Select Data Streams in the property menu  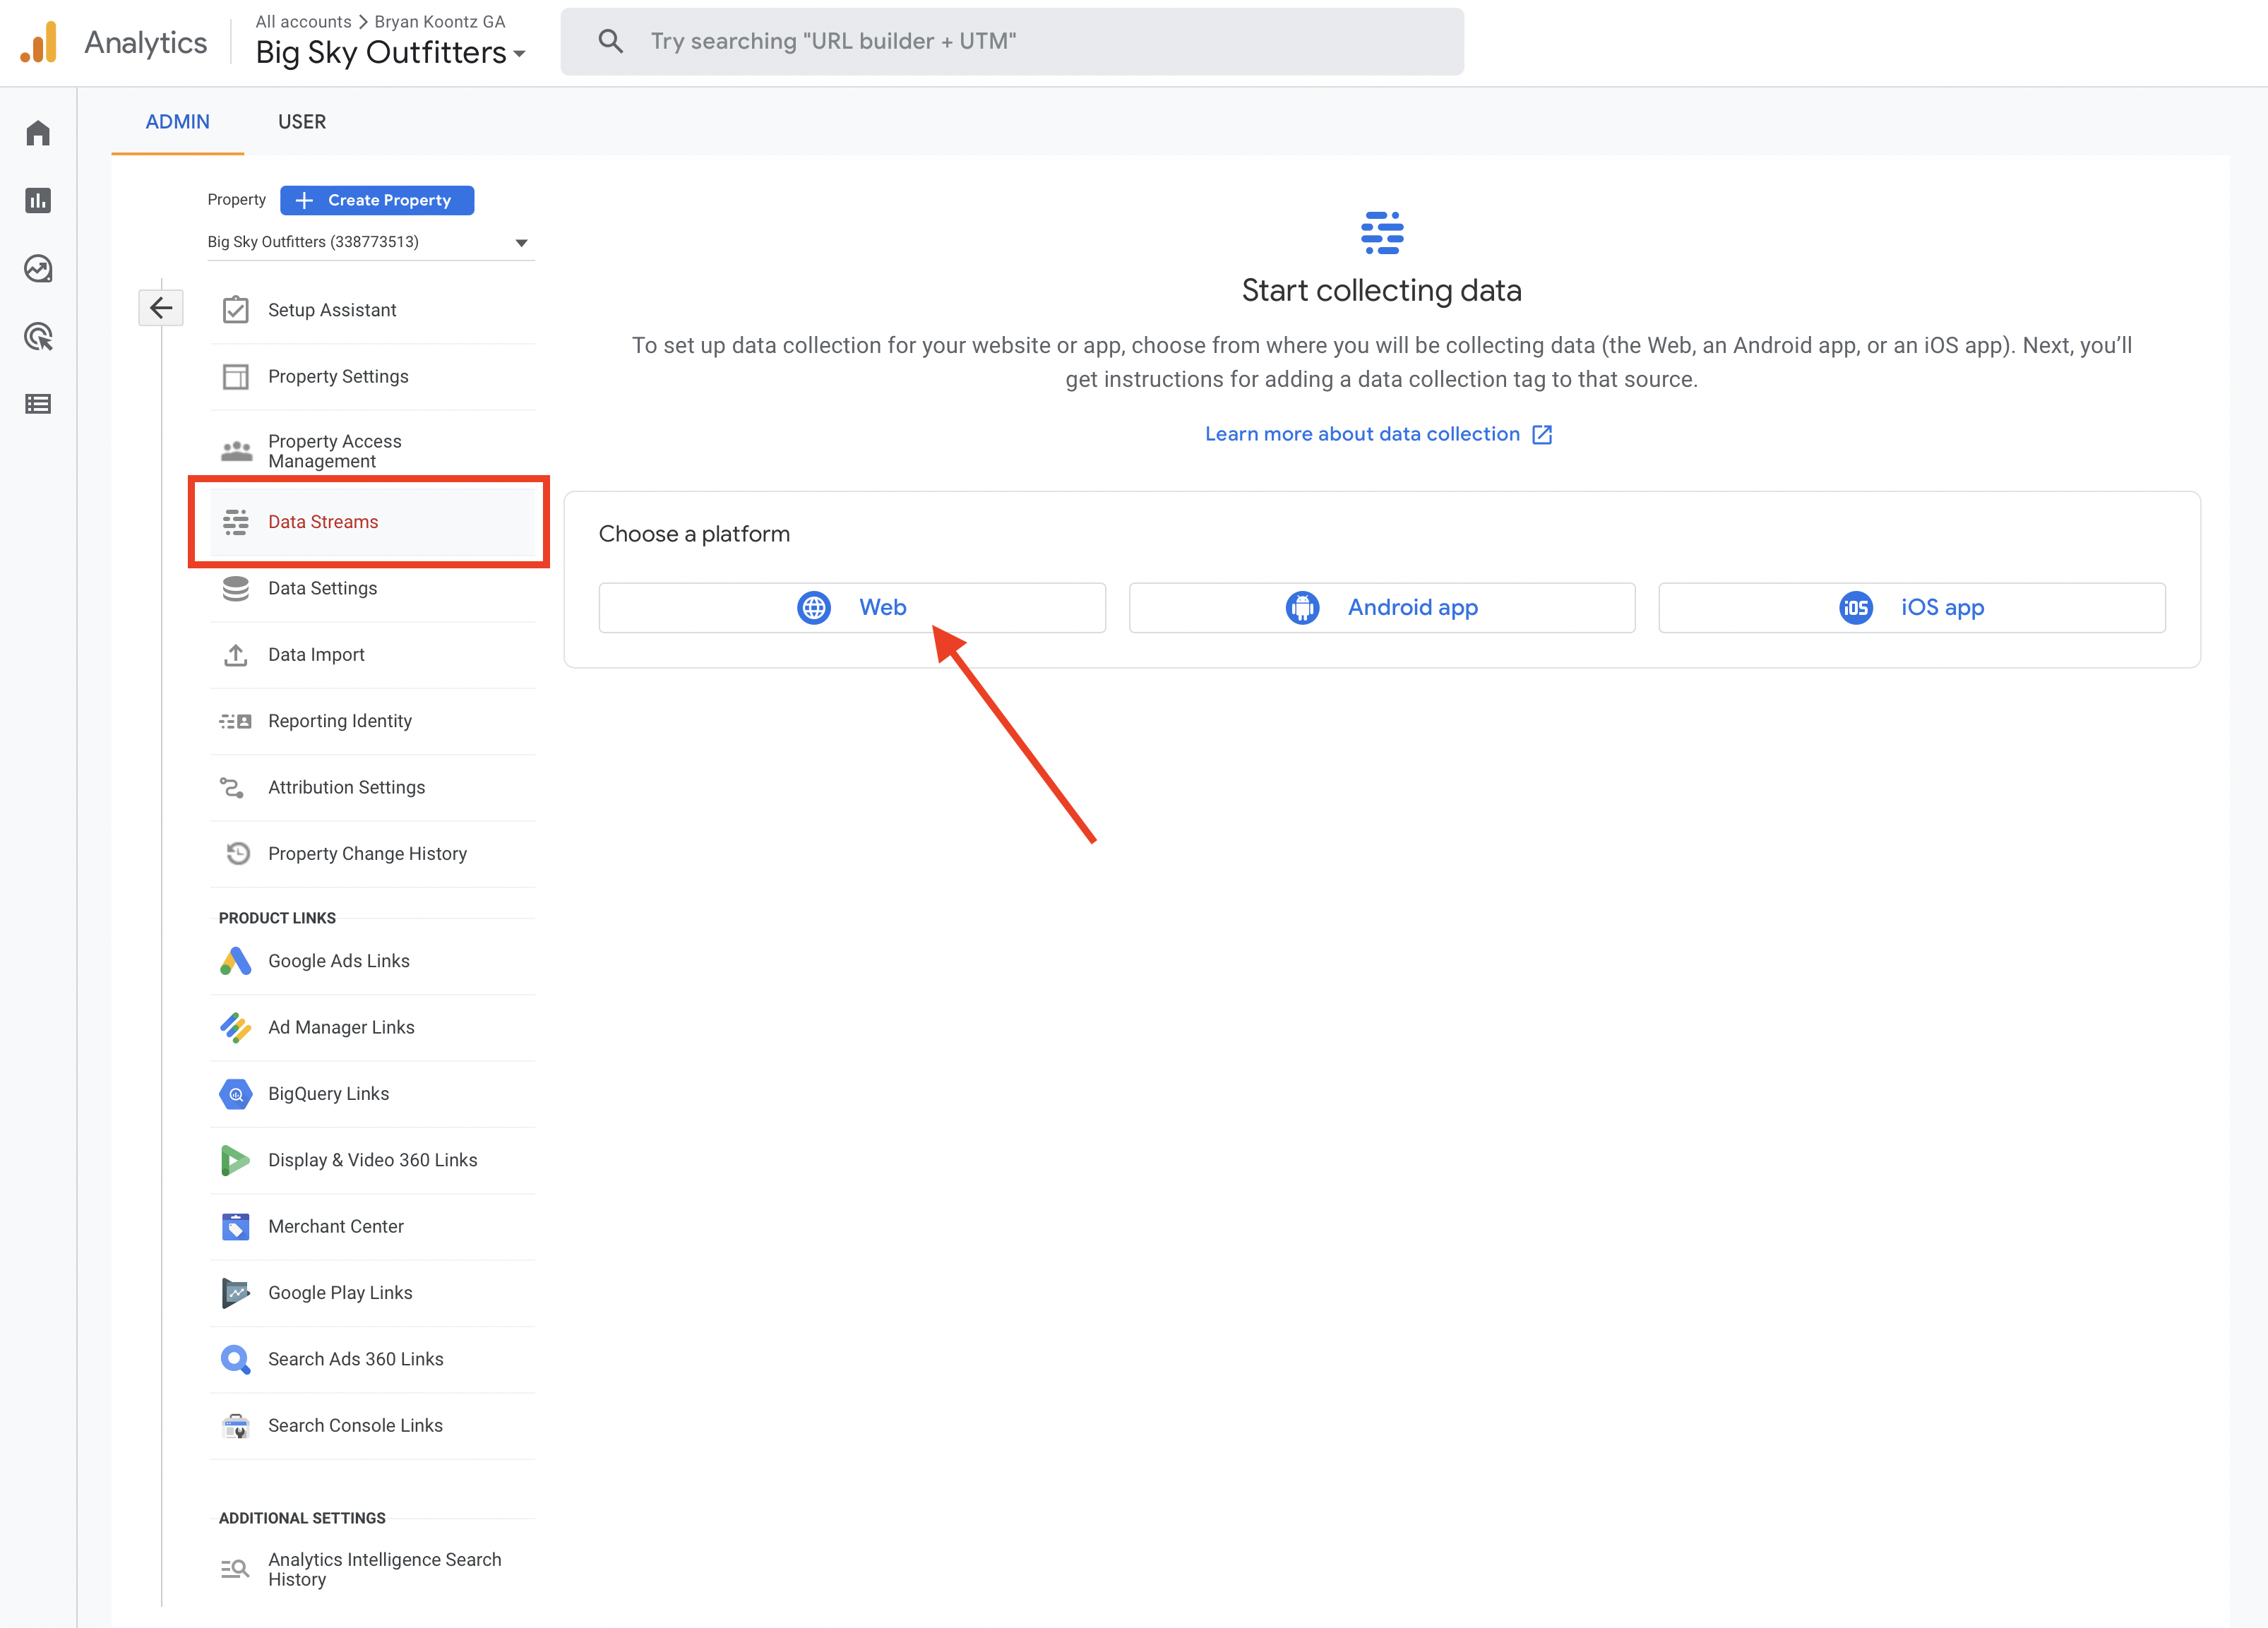372,522
